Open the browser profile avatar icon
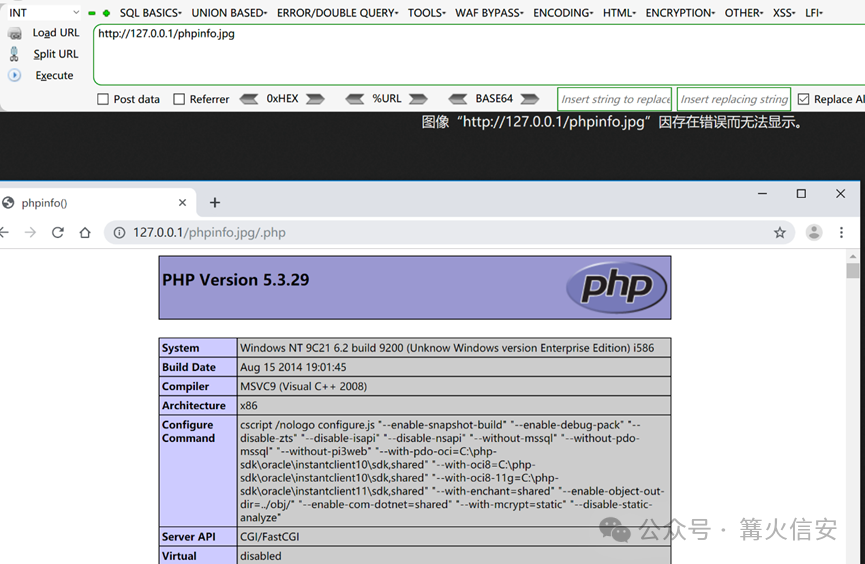865x564 pixels. pos(814,232)
